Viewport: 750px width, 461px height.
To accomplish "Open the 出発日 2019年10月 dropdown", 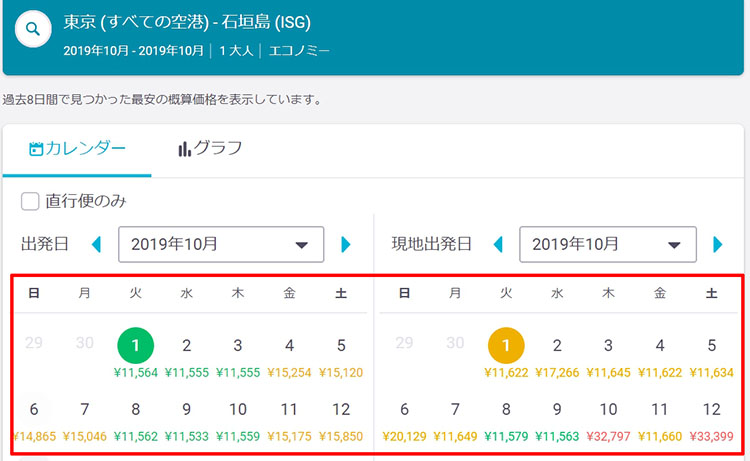I will 221,244.
